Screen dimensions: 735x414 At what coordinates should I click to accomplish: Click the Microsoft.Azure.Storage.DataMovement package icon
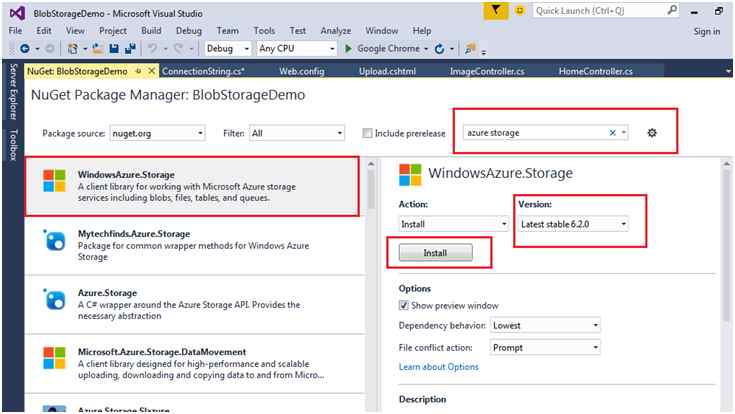(54, 358)
